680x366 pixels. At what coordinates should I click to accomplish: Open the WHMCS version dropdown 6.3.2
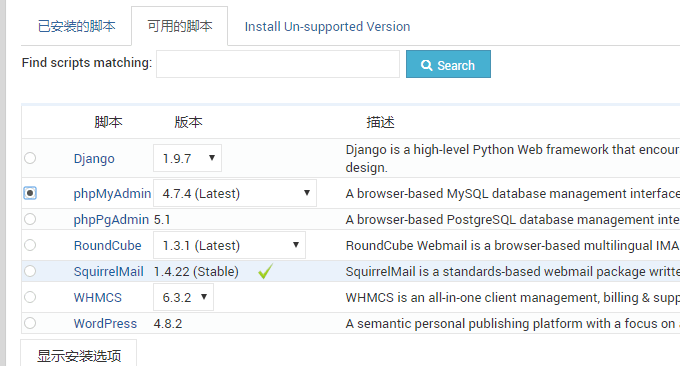[183, 297]
